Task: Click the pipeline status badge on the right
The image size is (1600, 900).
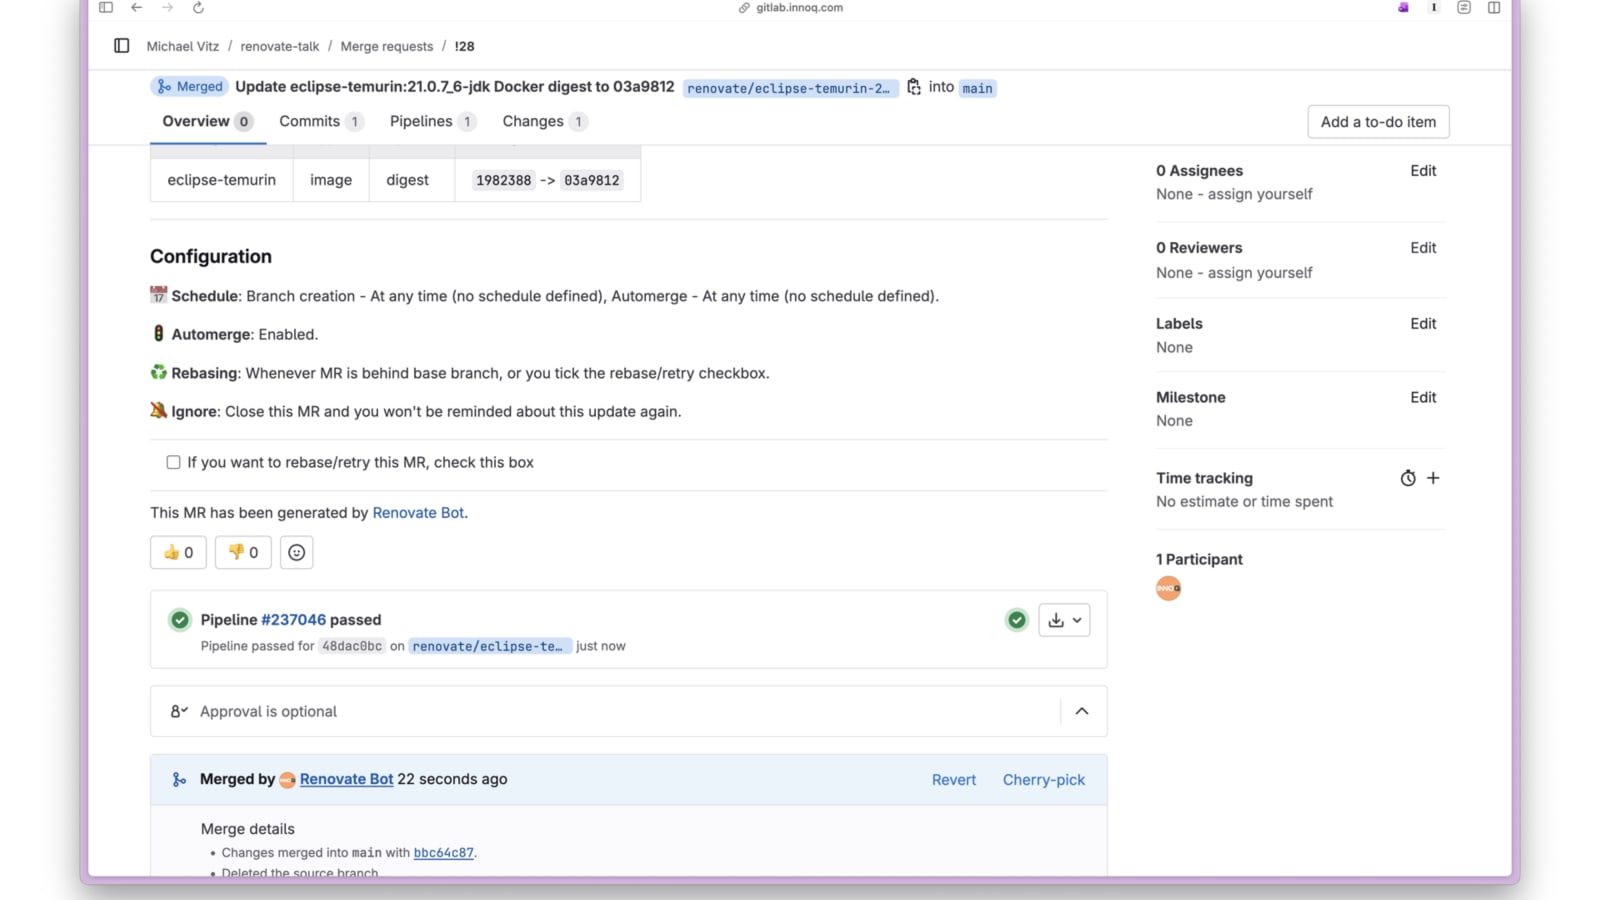Action: [1017, 620]
